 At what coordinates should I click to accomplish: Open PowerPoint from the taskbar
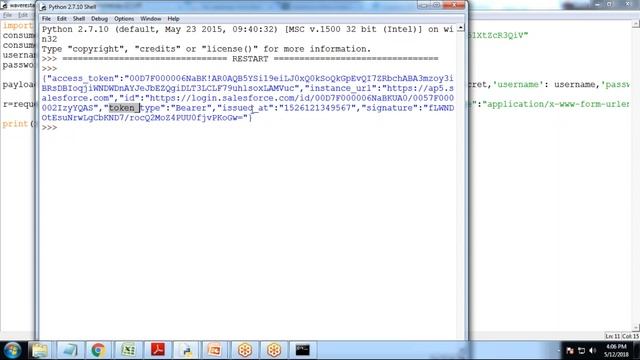coord(215,350)
